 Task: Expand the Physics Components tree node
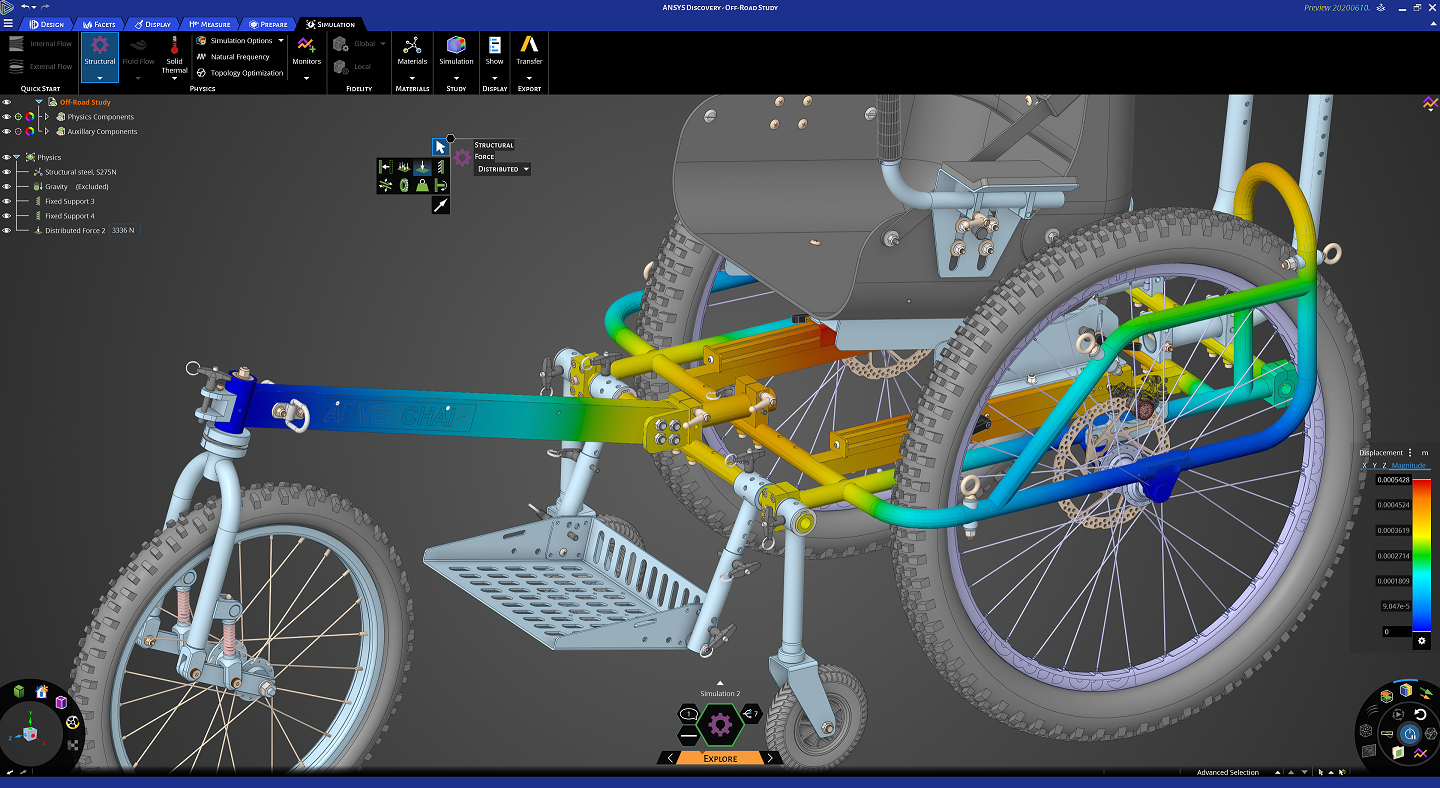(46, 117)
